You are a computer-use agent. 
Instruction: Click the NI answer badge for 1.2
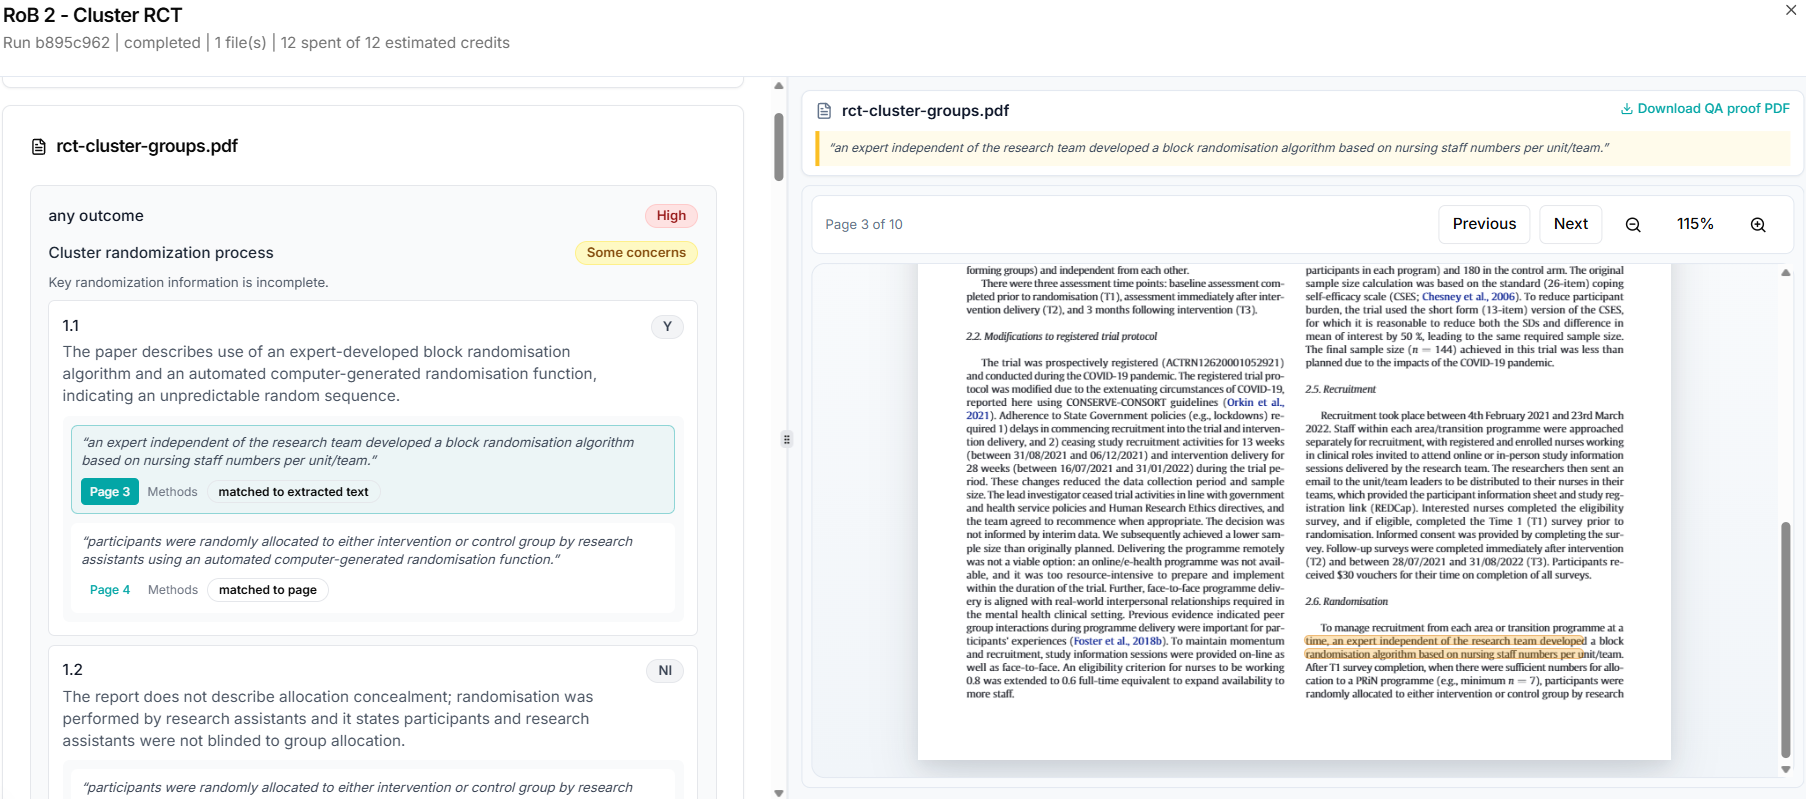click(x=665, y=671)
